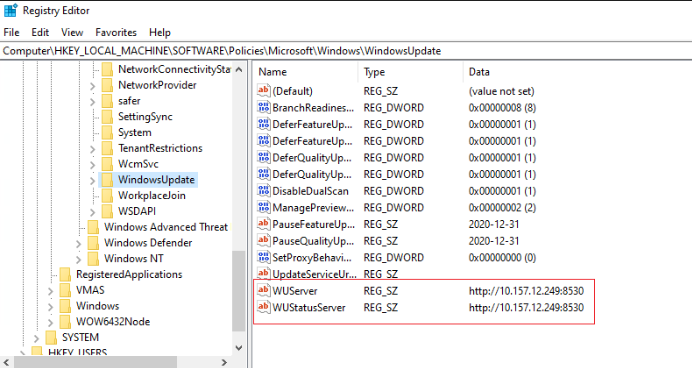Image resolution: width=692 pixels, height=368 pixels.
Task: Open the Edit menu
Action: 40,32
